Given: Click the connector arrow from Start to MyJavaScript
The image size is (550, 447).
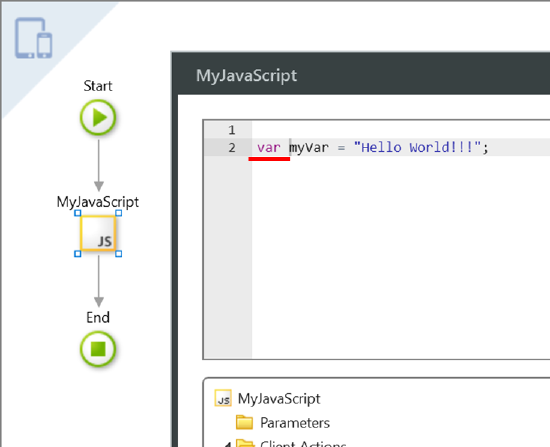Looking at the screenshot, I should click(x=99, y=166).
